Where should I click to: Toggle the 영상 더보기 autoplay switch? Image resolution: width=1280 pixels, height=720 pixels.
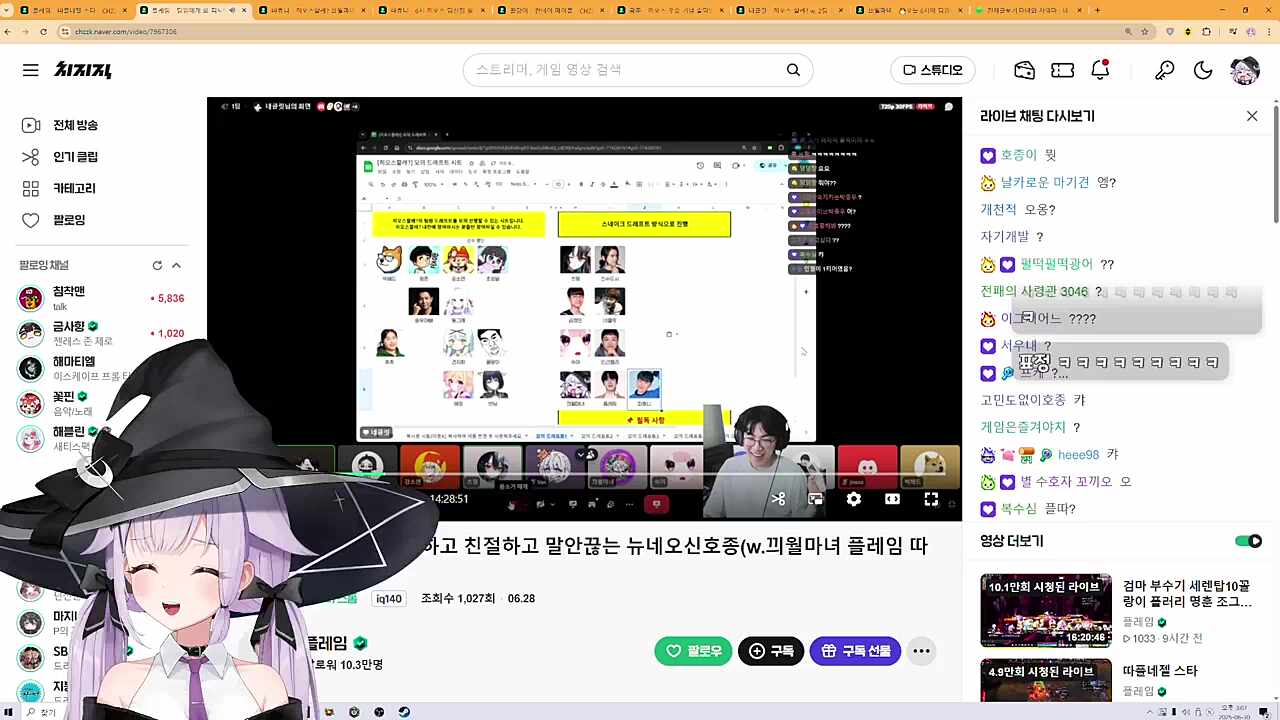point(1248,541)
